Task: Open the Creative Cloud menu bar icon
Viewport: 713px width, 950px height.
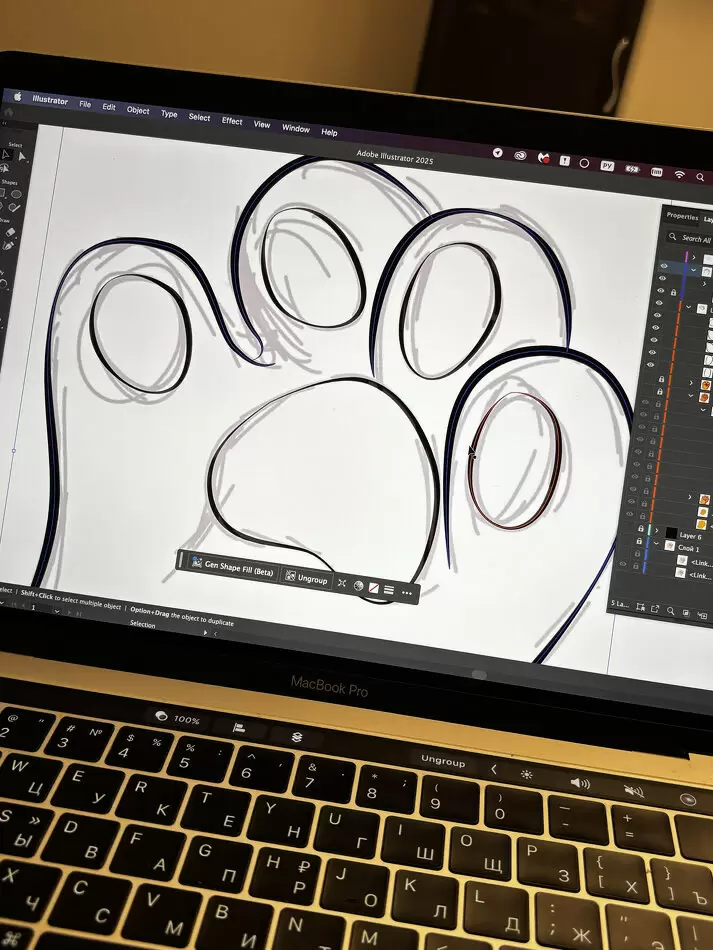Action: coord(521,156)
